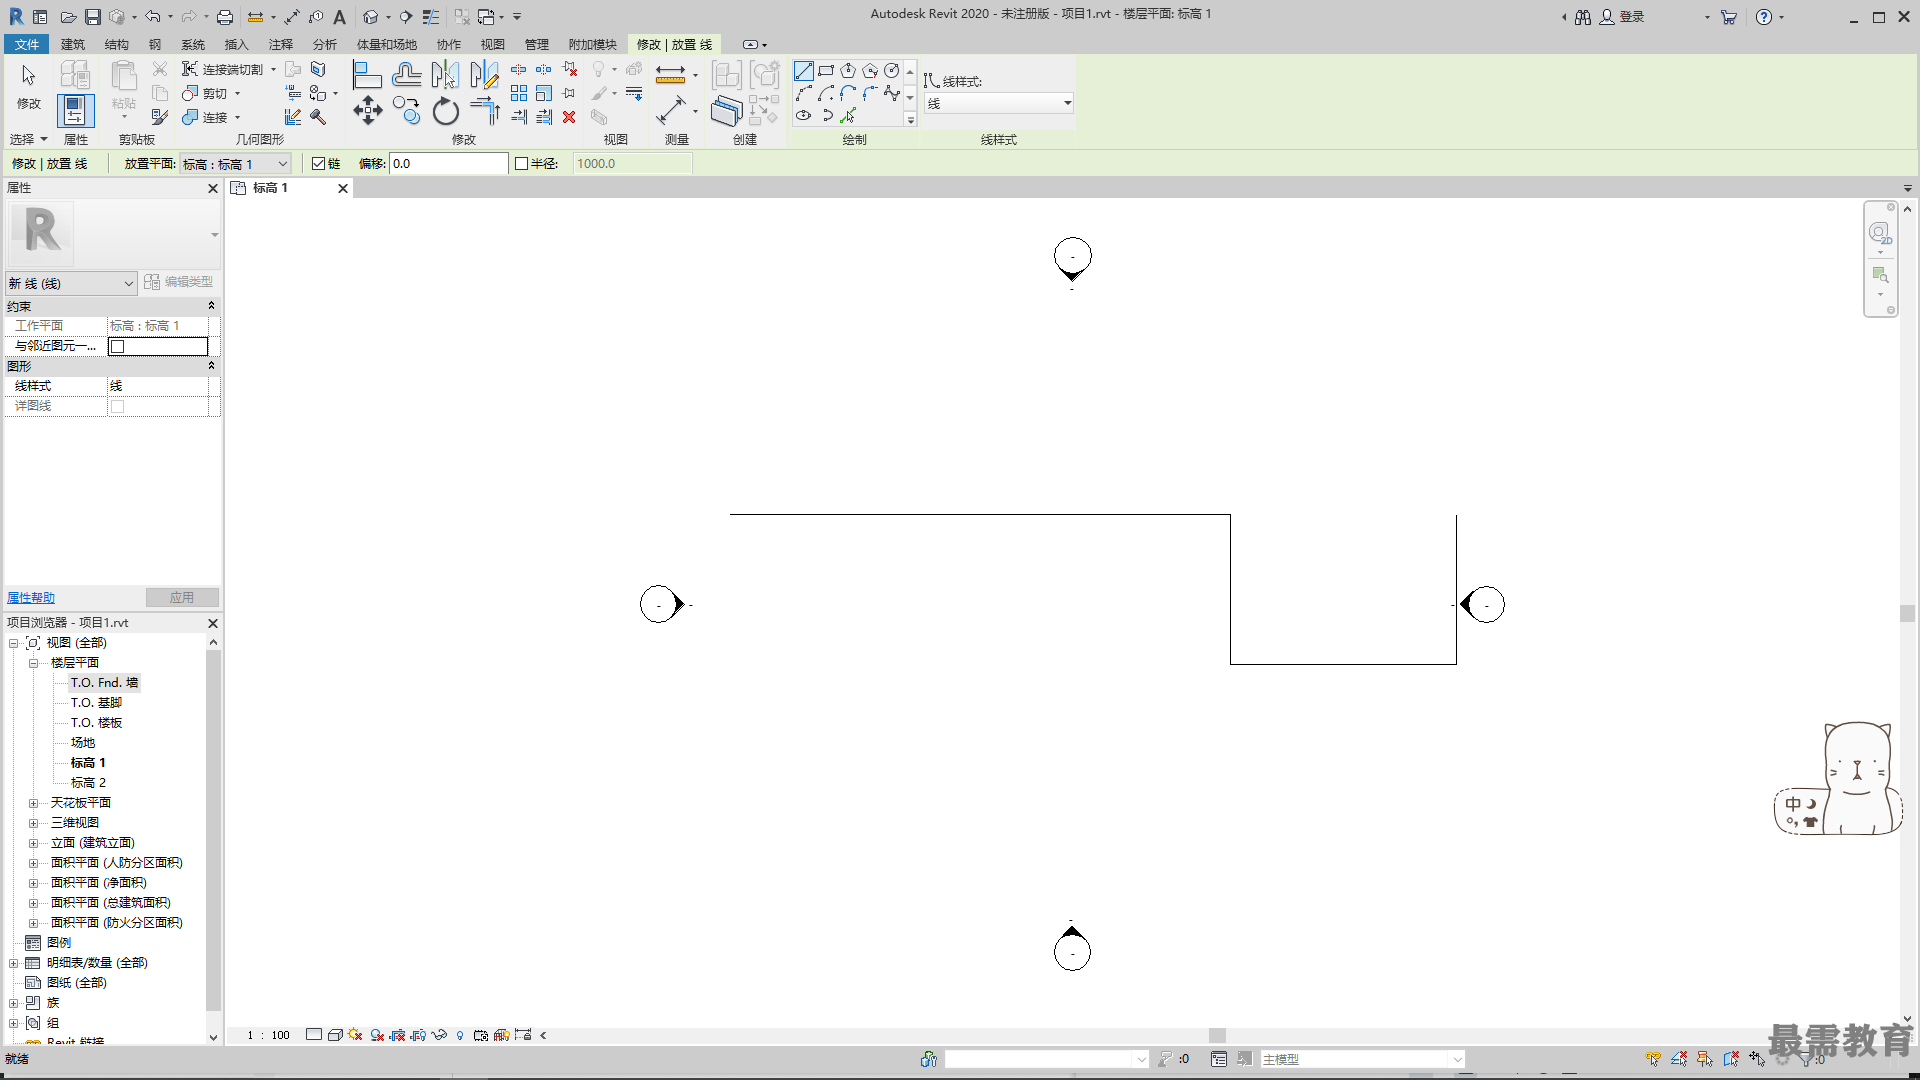
Task: Switch to the 注释 ribbon tab
Action: (x=281, y=44)
